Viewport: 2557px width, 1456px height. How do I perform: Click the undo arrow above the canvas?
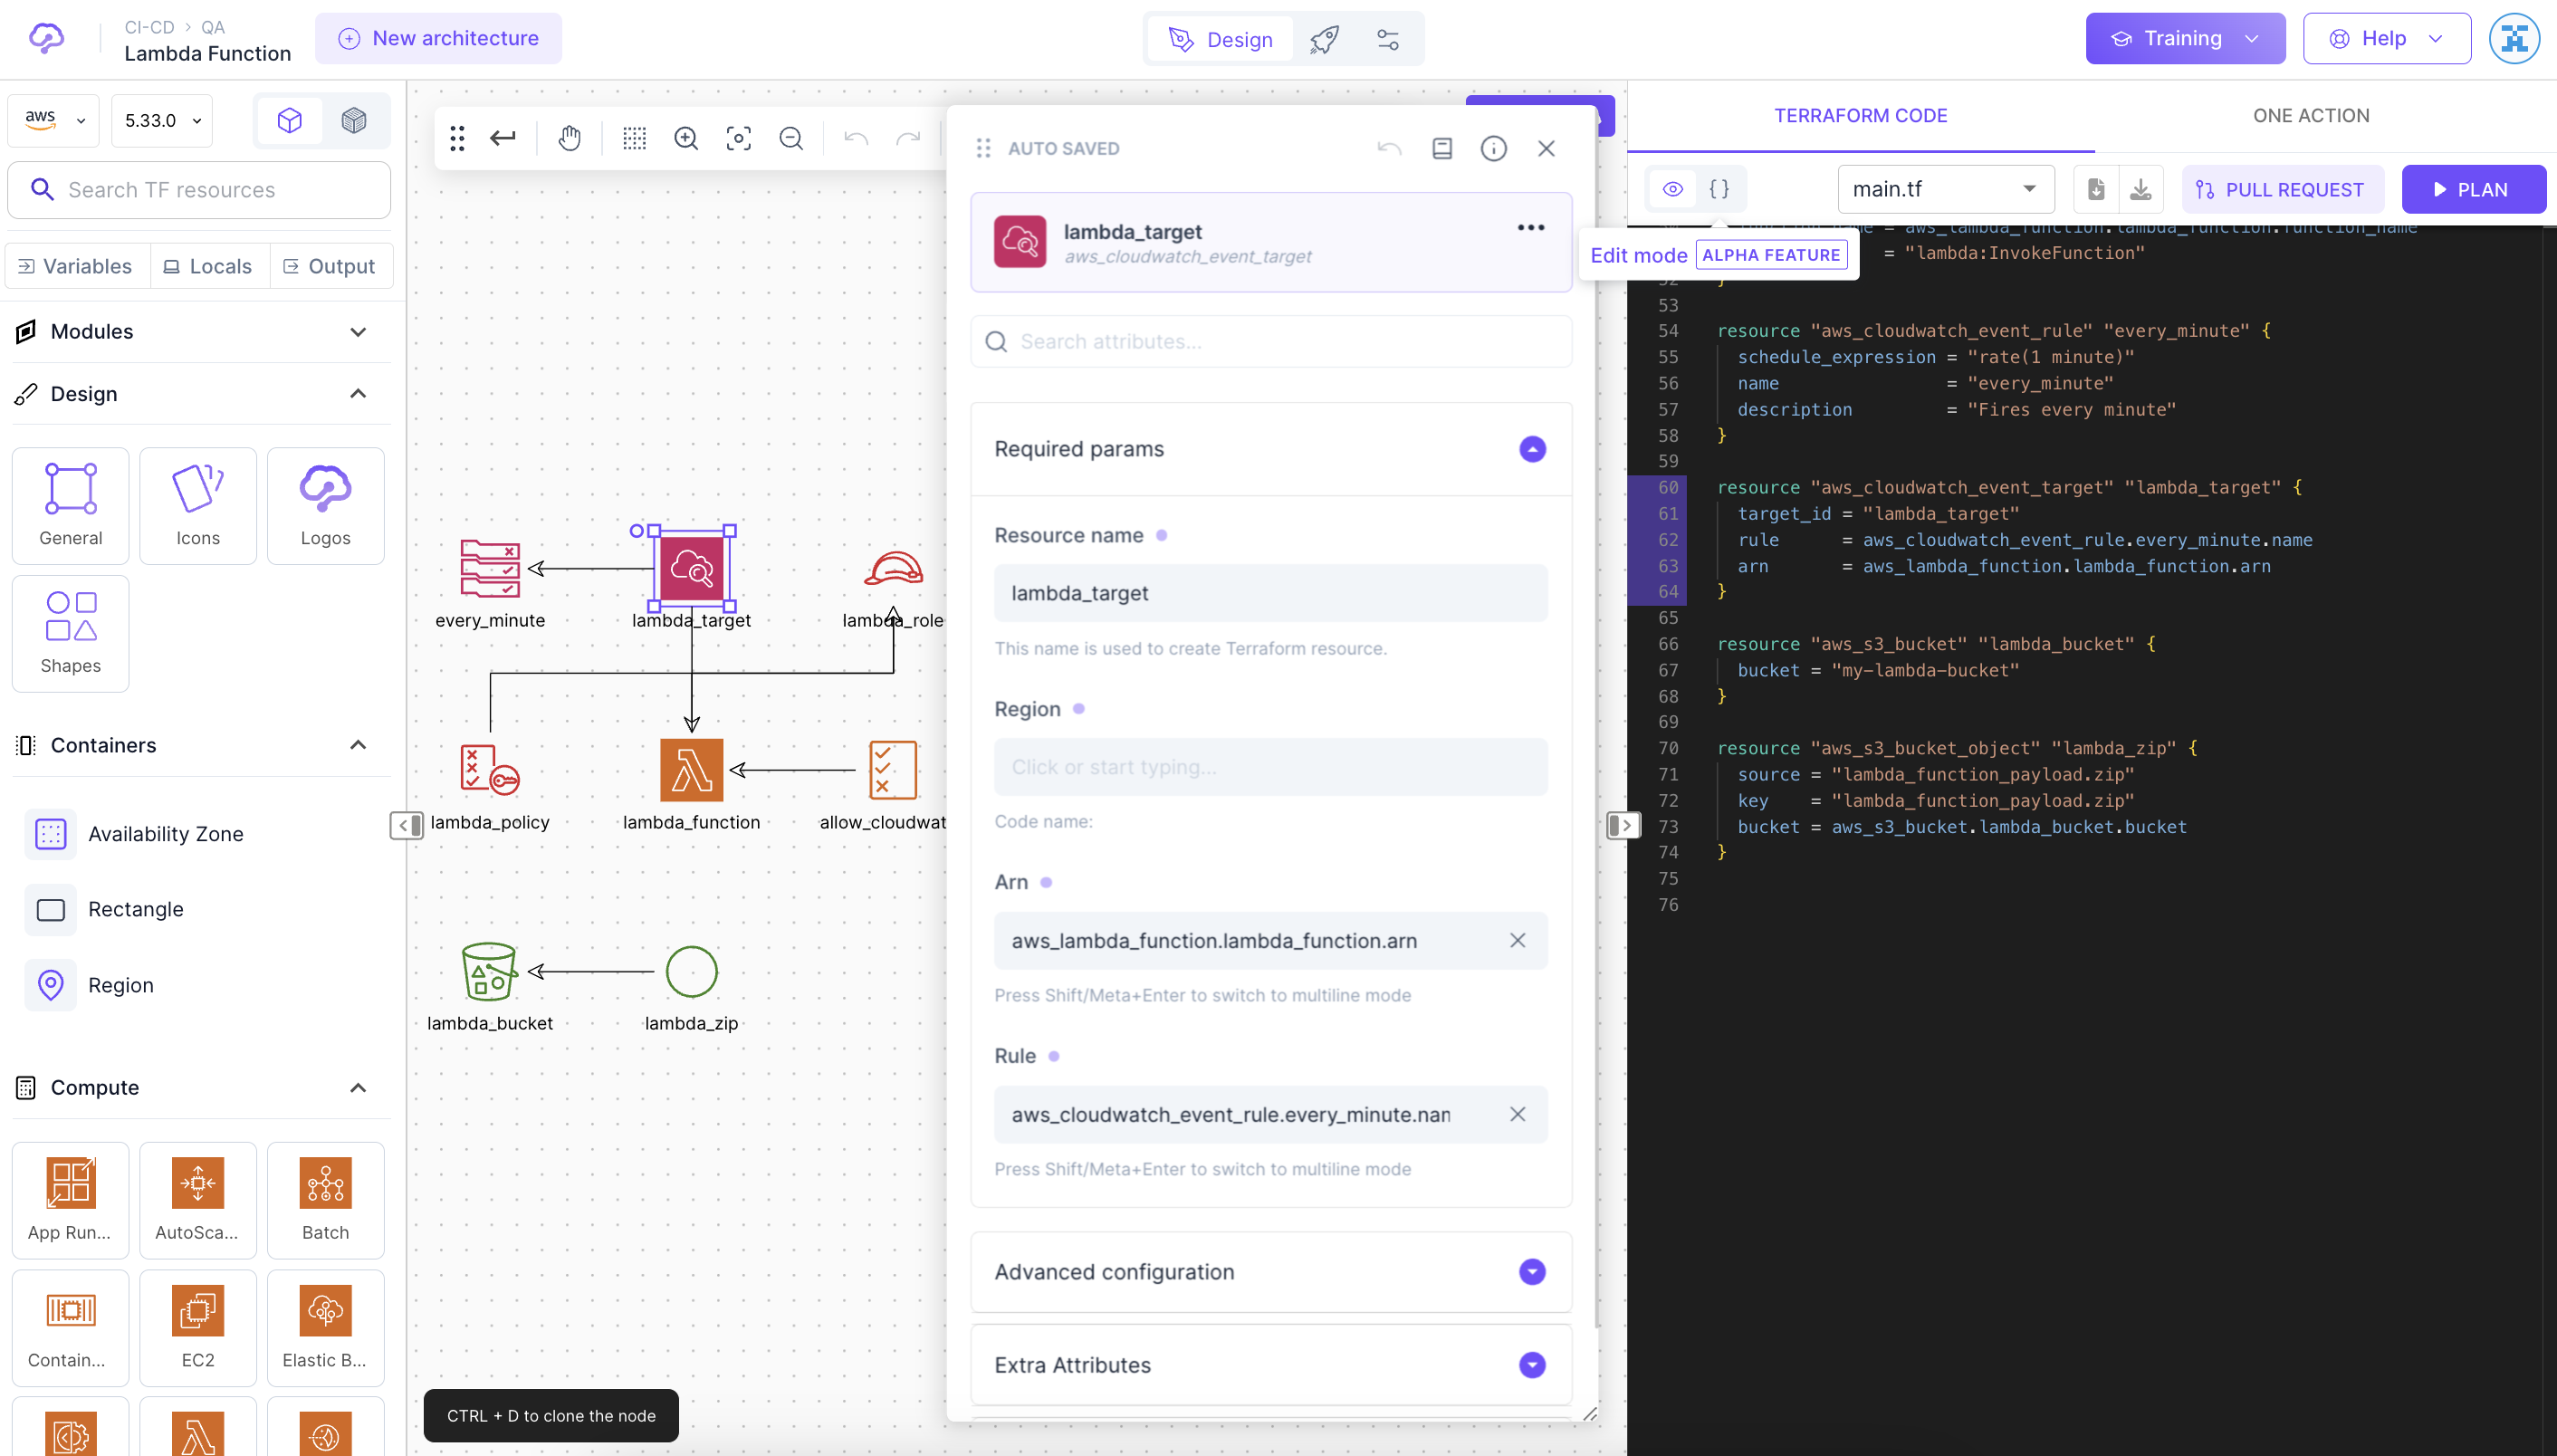(x=855, y=138)
